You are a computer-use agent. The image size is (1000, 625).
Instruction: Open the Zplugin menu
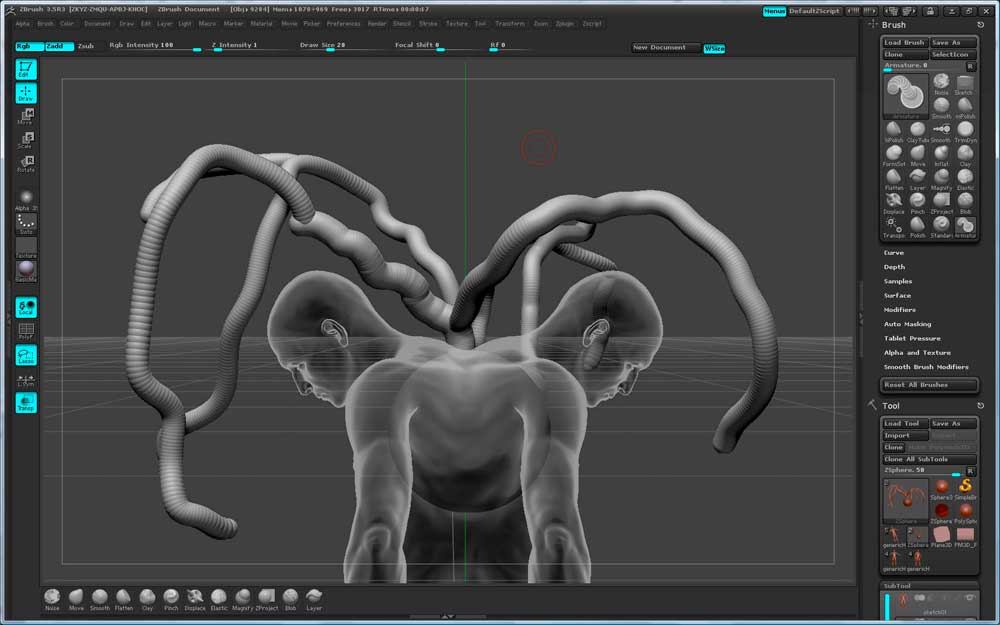point(564,24)
